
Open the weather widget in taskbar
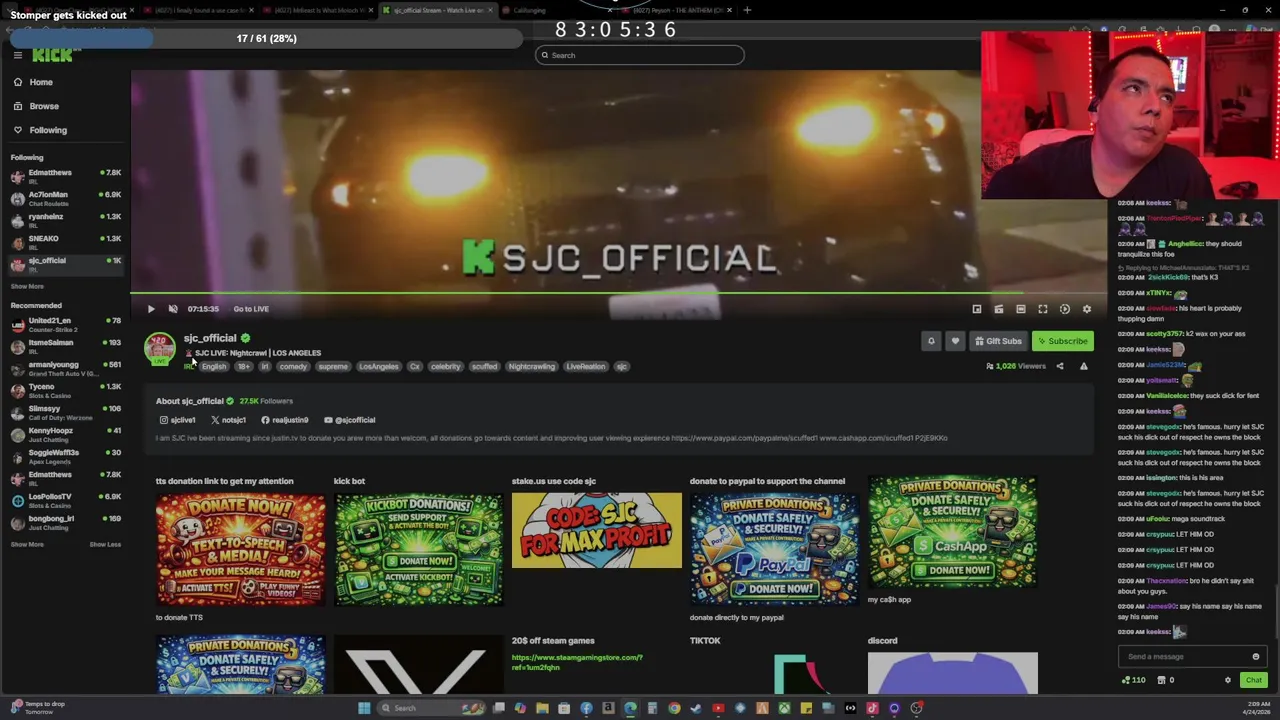pos(38,708)
